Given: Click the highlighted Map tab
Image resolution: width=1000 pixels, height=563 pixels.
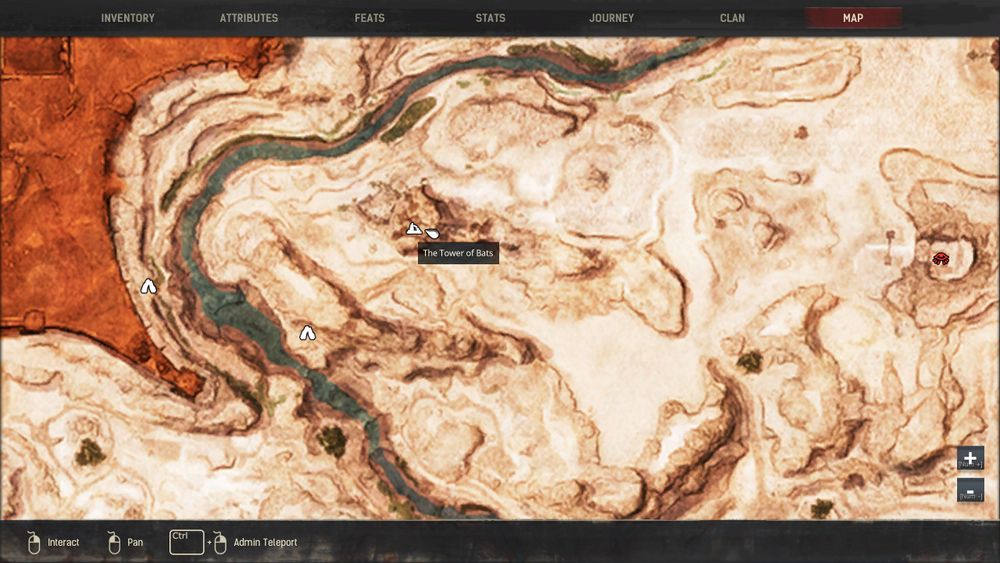Looking at the screenshot, I should point(853,18).
